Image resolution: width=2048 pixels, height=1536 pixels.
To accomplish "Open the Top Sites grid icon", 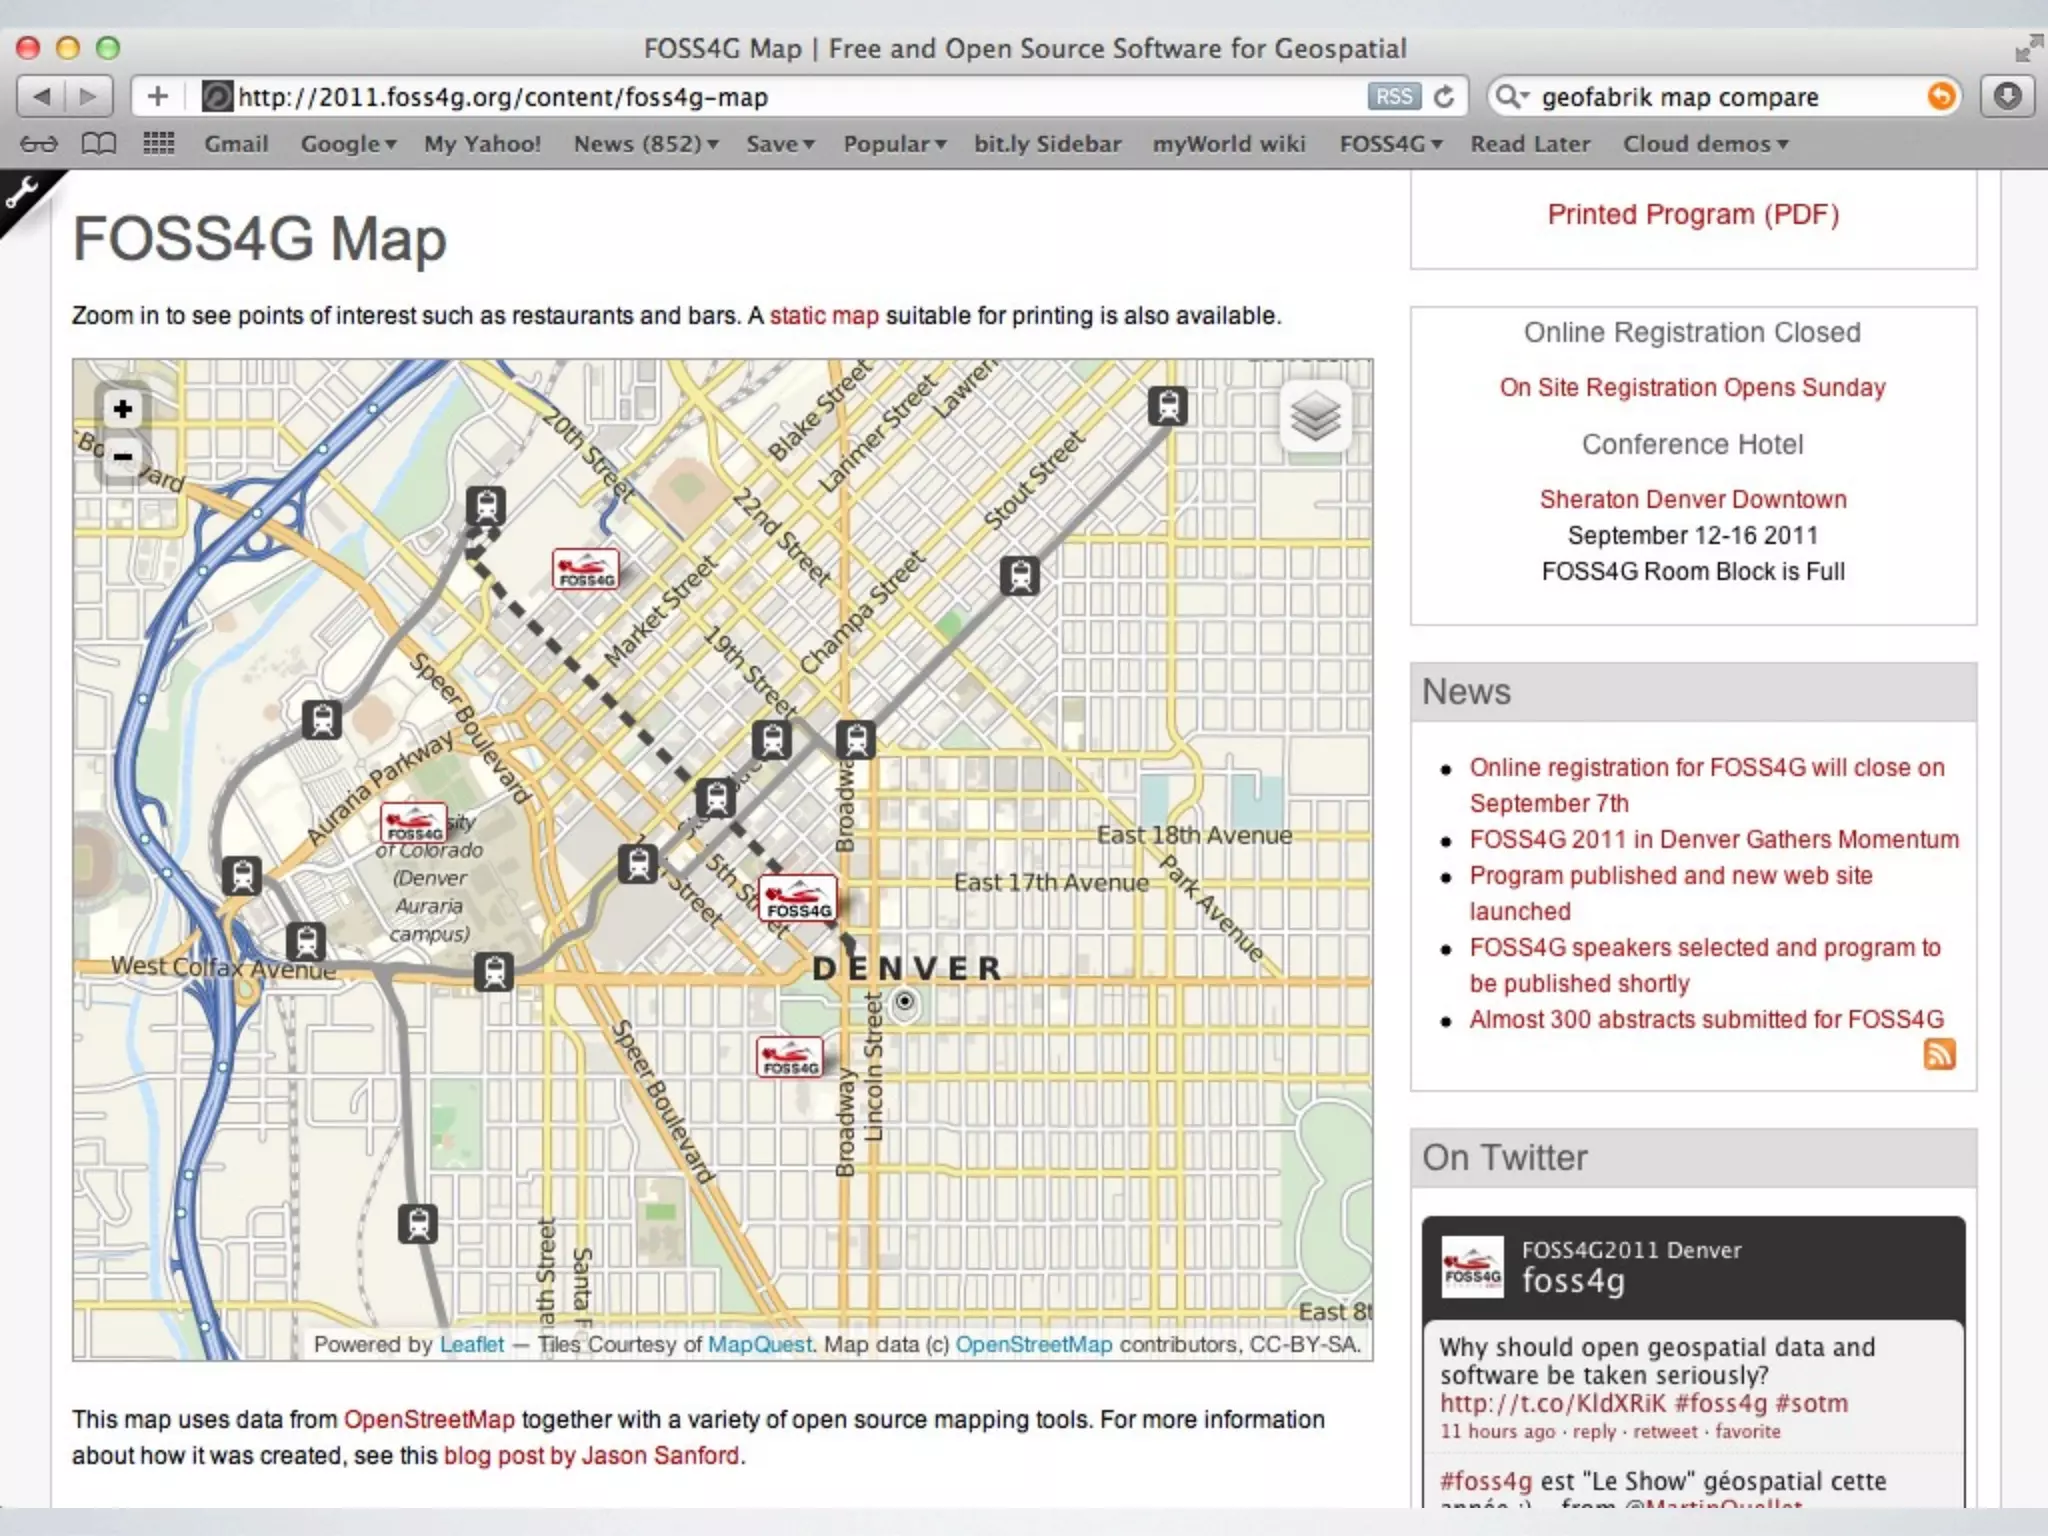I will point(159,144).
